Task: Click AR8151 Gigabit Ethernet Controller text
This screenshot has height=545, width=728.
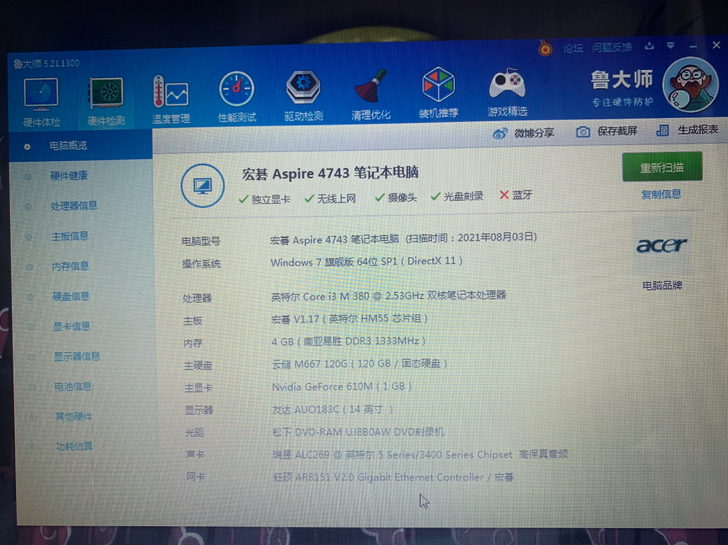Action: click(393, 477)
